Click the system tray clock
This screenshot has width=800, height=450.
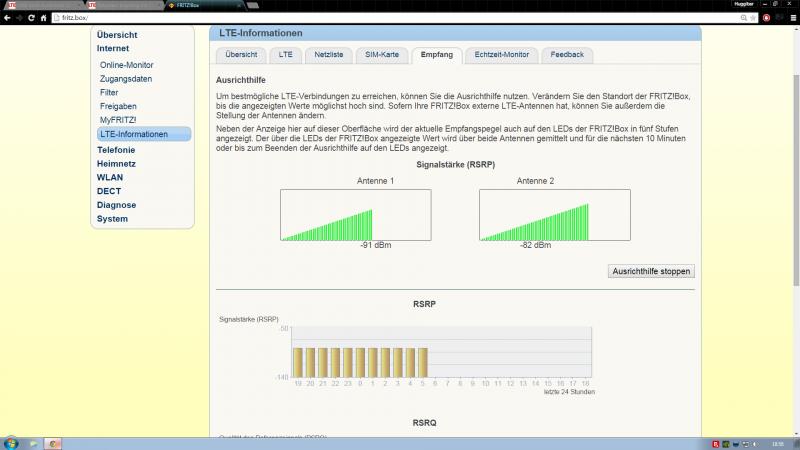[x=778, y=444]
